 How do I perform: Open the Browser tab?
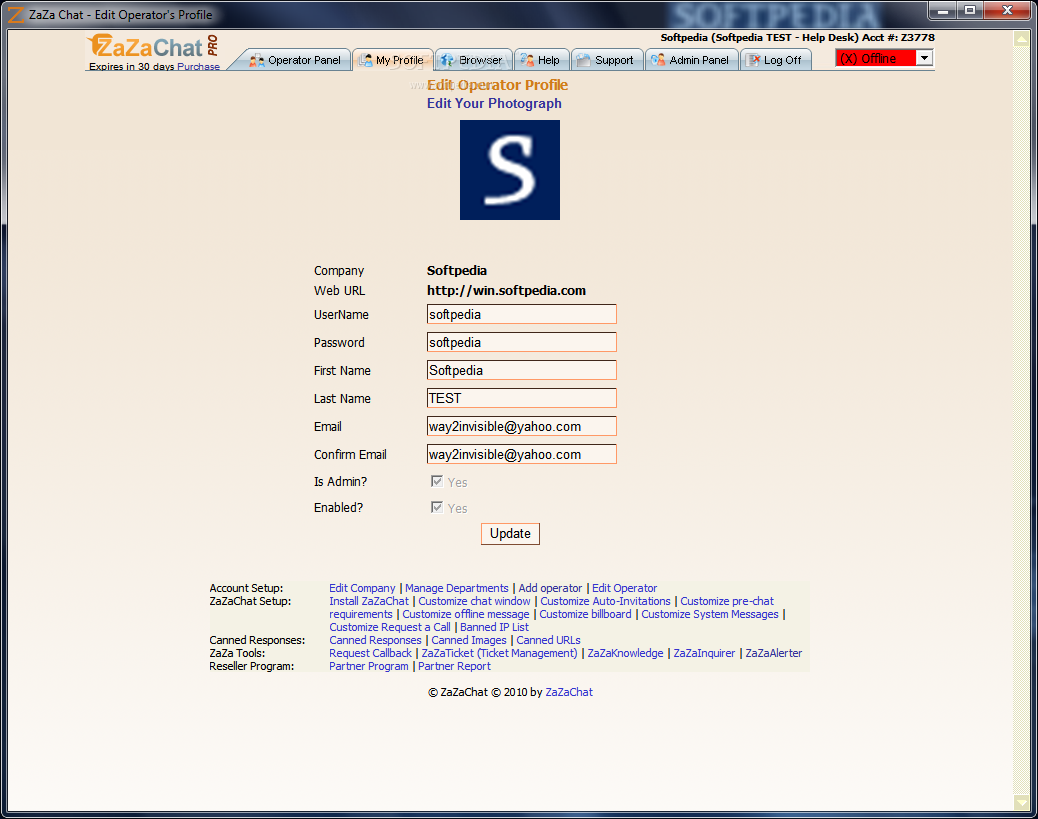[473, 60]
